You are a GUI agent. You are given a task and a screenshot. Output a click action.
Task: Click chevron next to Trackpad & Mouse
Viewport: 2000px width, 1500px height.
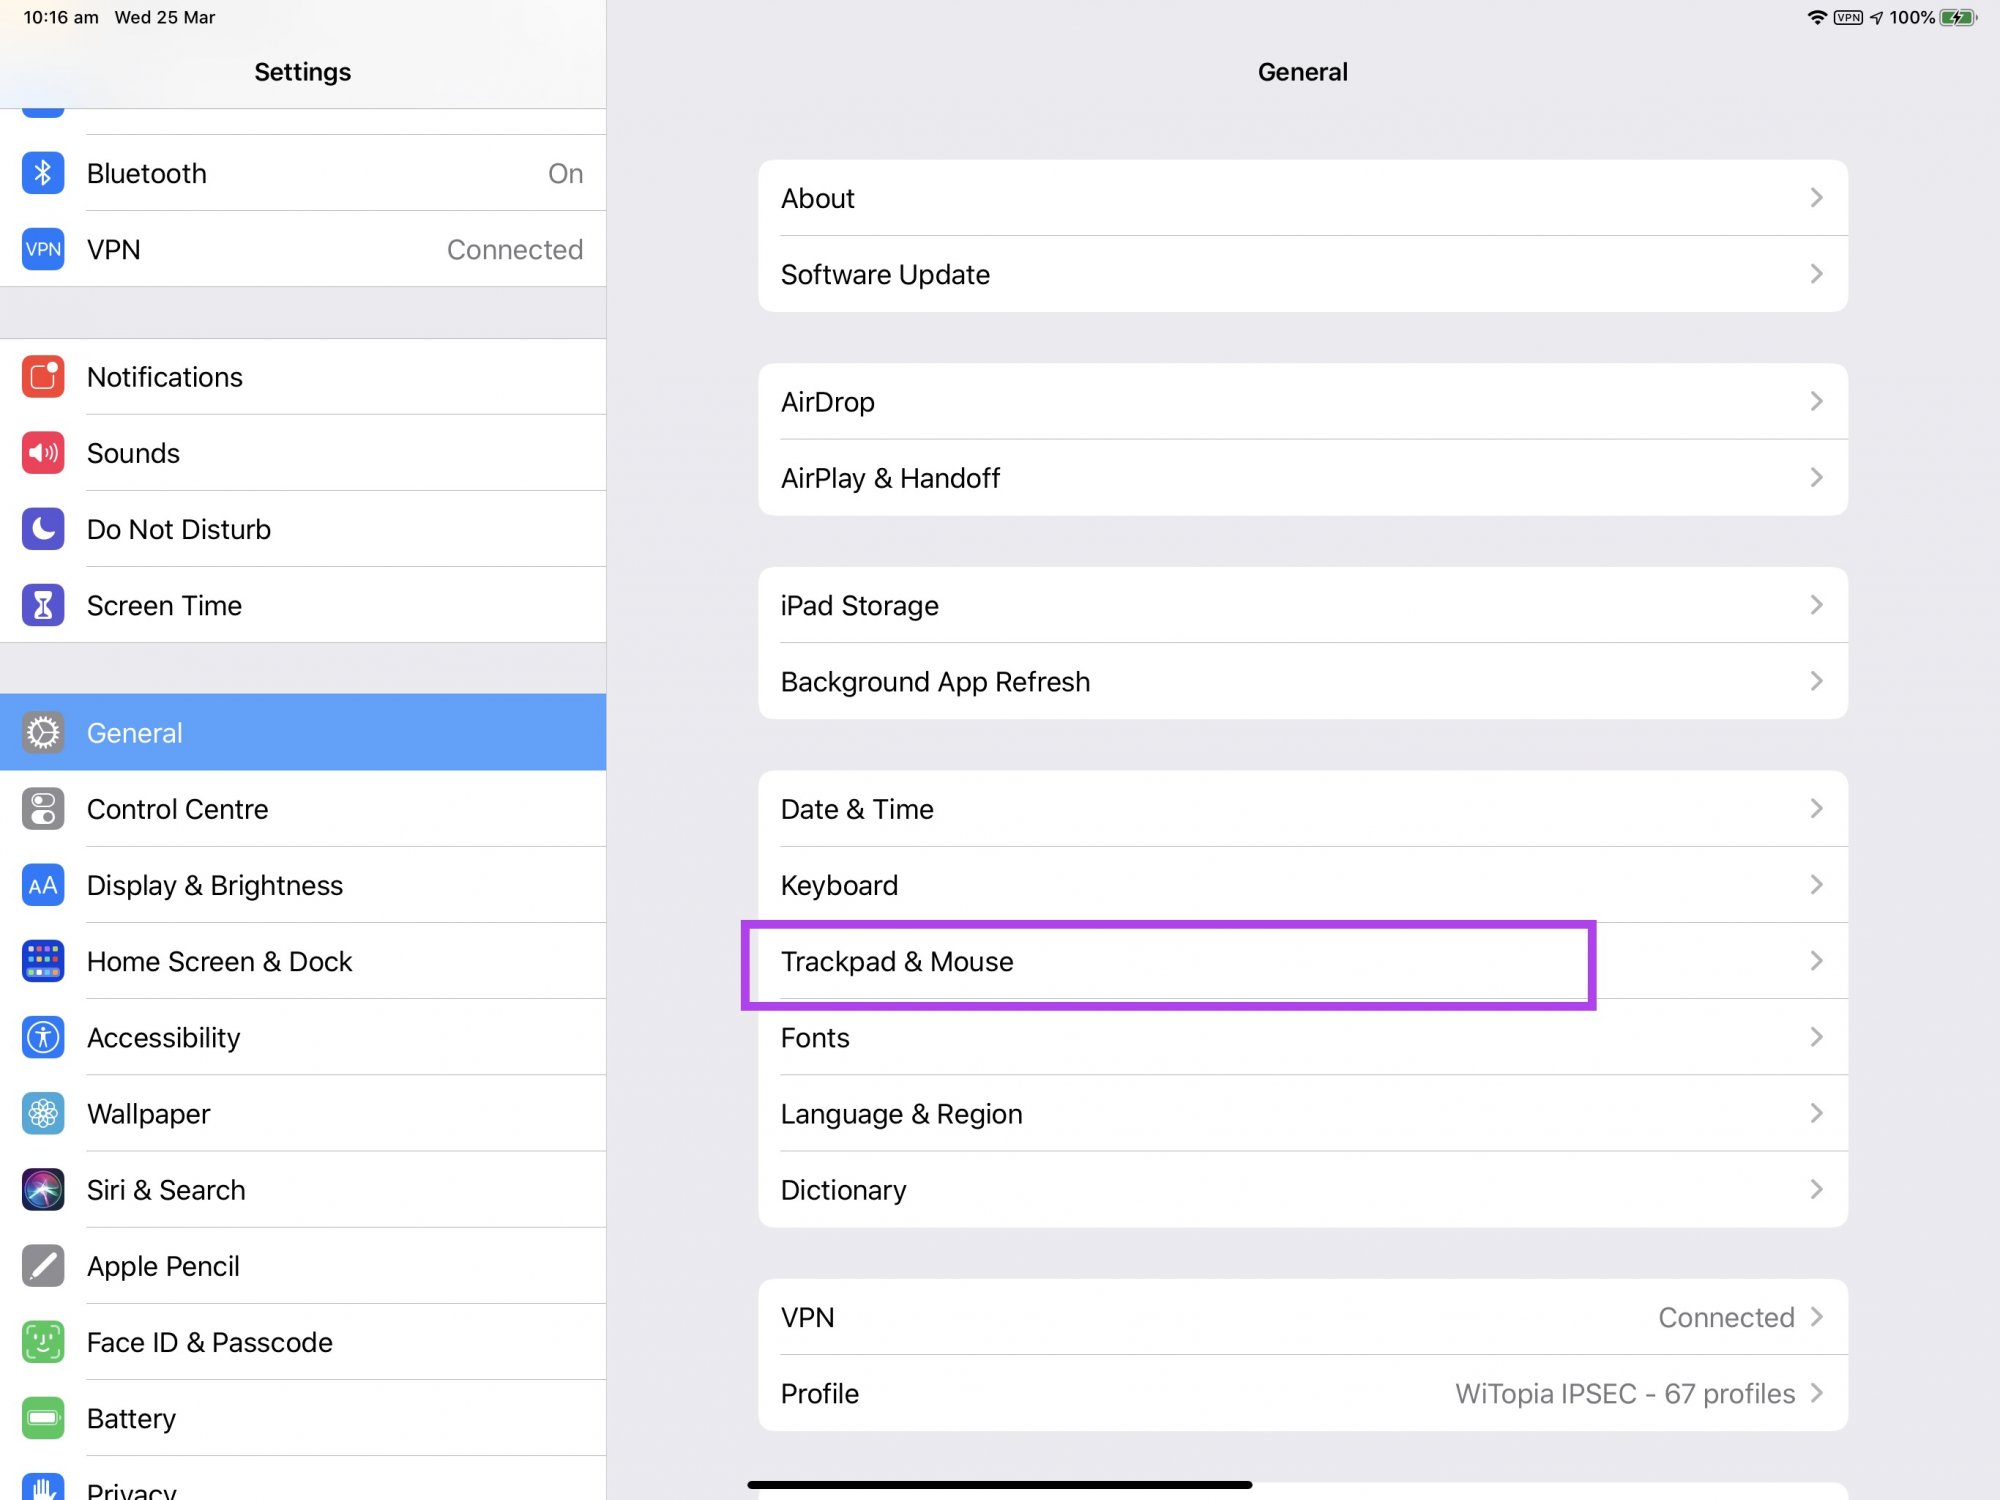[x=1816, y=961]
